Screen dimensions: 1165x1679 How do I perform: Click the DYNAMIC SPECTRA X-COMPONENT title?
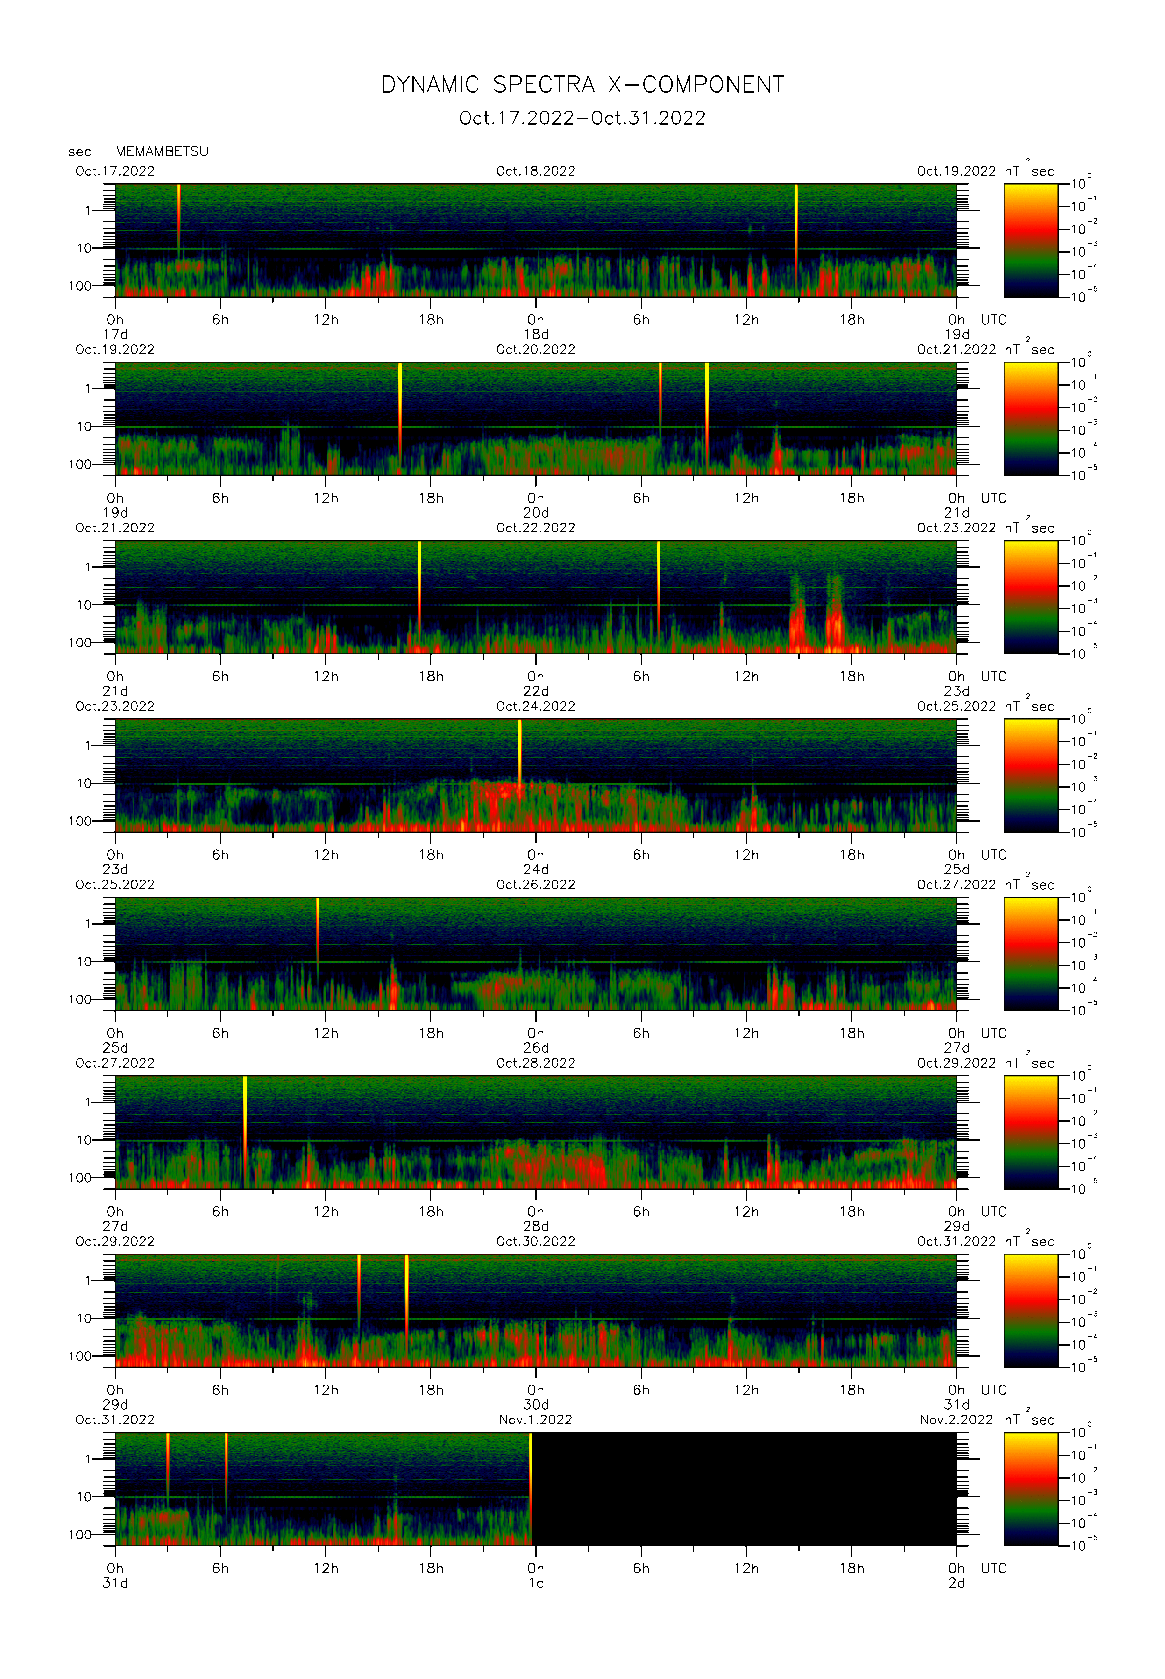click(x=582, y=85)
